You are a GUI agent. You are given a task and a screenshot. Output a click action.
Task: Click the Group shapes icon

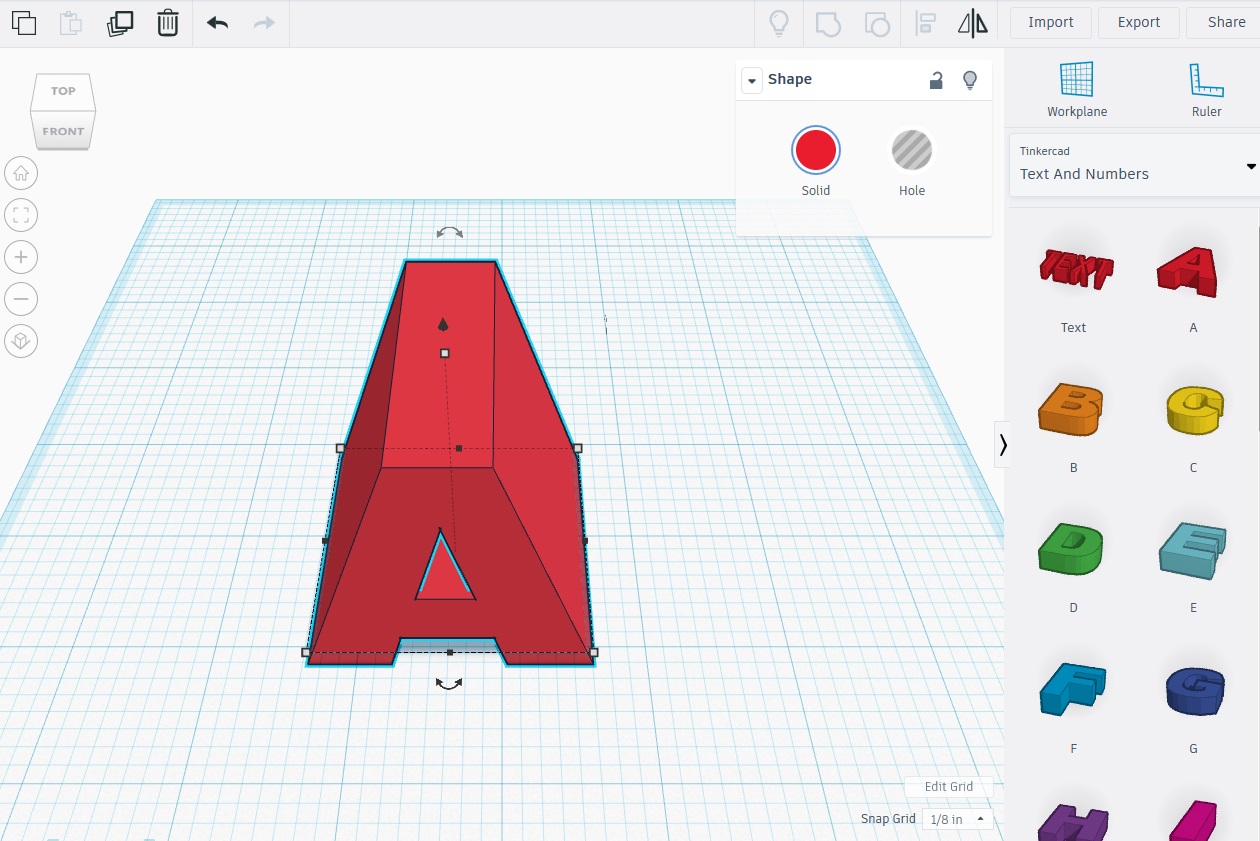tap(828, 22)
